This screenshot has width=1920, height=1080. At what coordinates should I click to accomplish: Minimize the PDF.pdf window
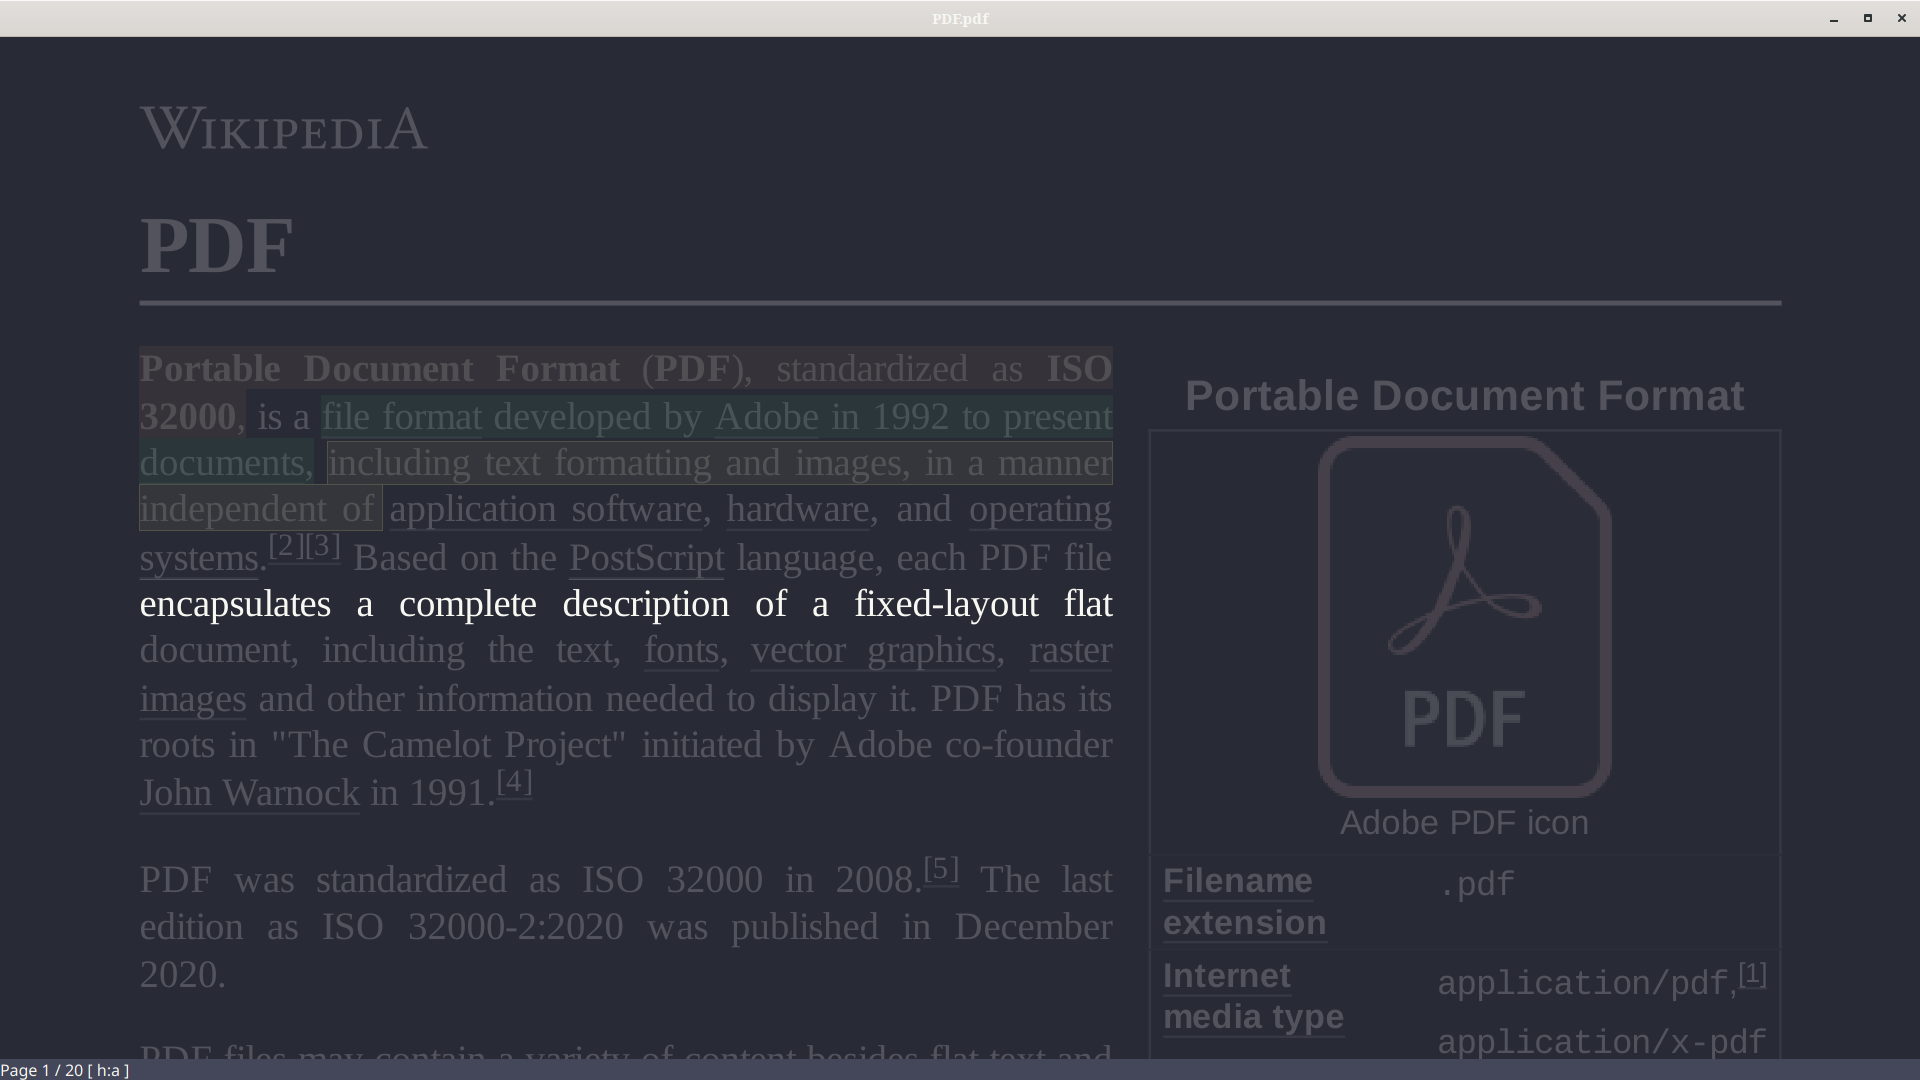[1834, 18]
